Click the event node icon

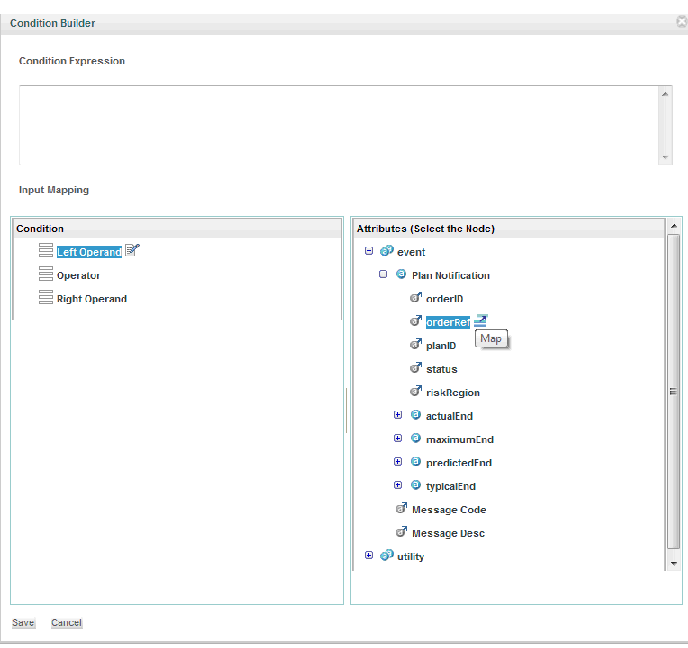pyautogui.click(x=387, y=251)
